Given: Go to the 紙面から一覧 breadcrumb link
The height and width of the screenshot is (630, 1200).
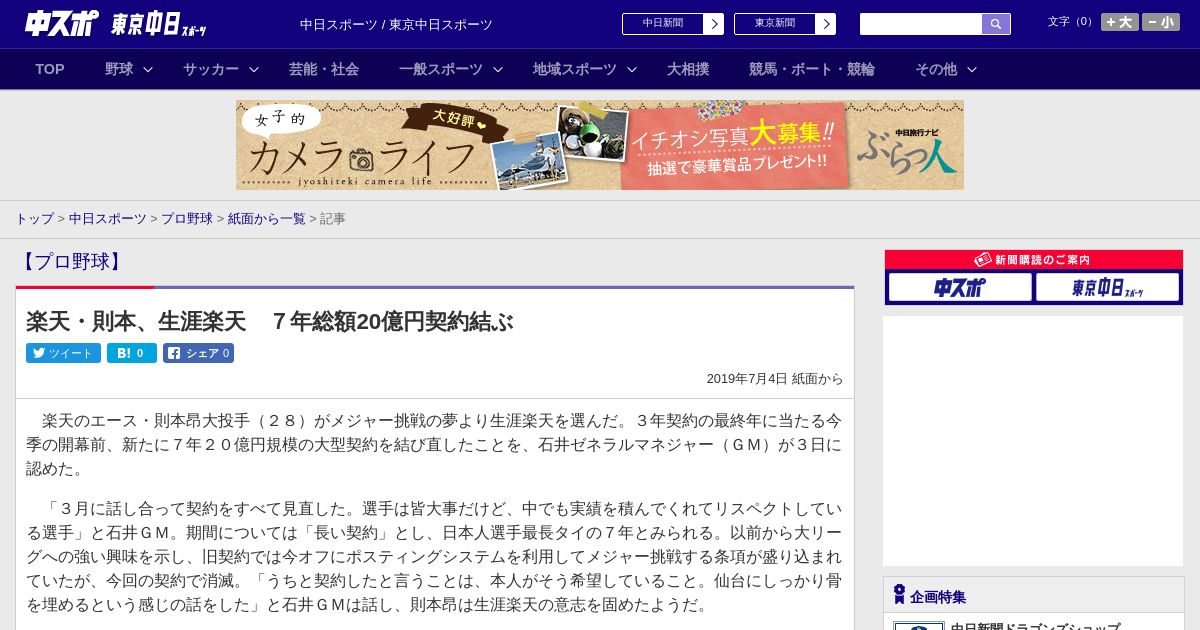Looking at the screenshot, I should [267, 218].
